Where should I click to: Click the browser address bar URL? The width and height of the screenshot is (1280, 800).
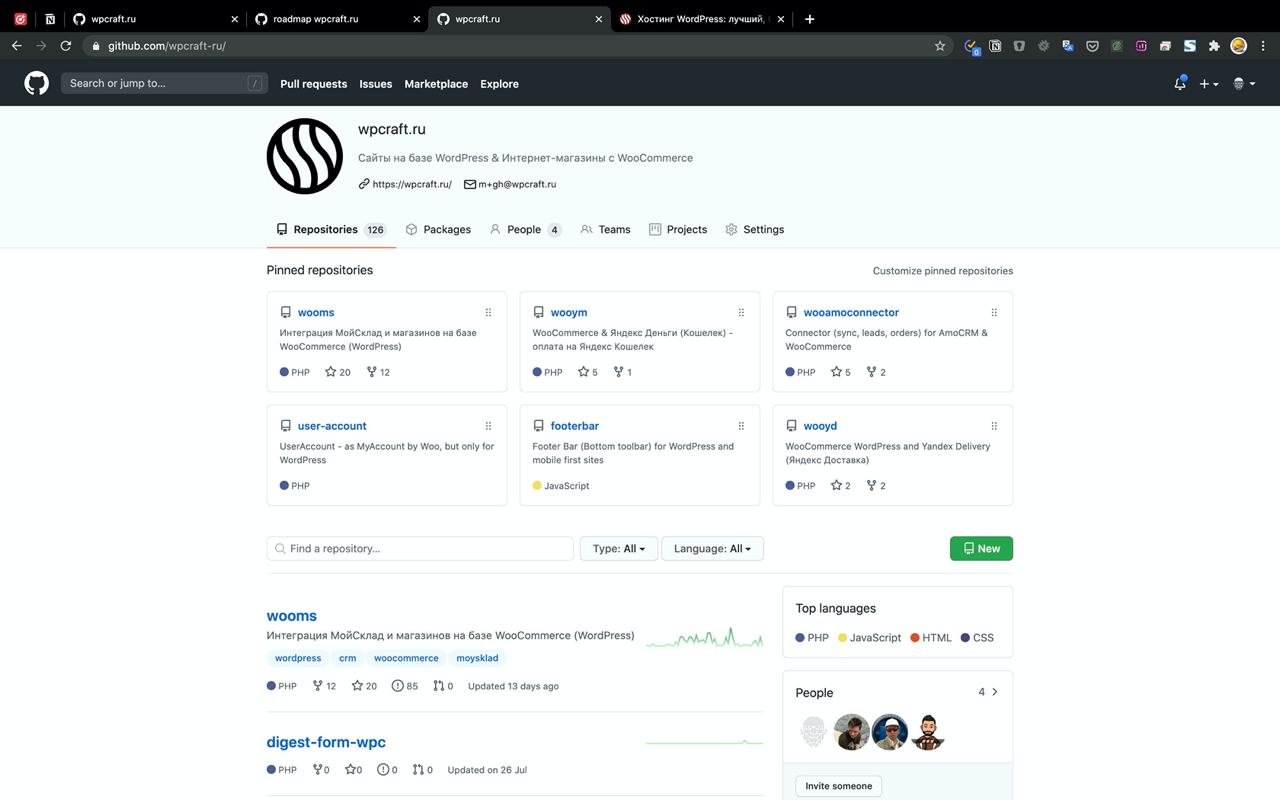point(167,46)
